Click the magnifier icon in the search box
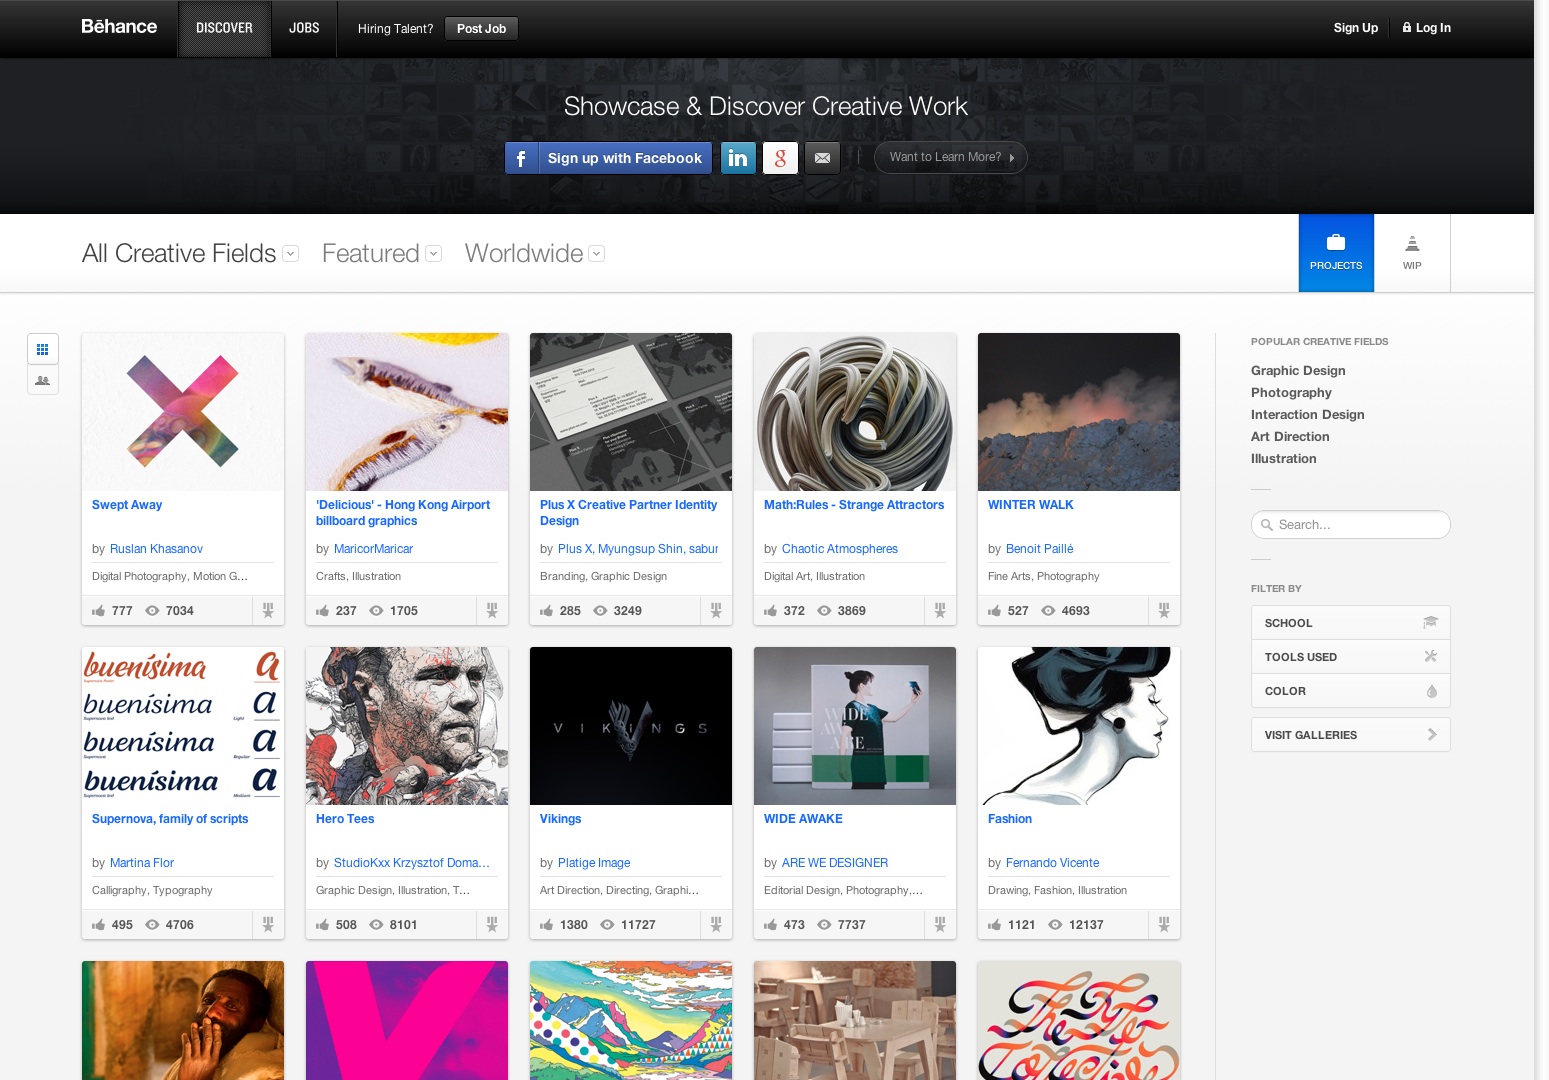The width and height of the screenshot is (1549, 1080). pos(1267,525)
